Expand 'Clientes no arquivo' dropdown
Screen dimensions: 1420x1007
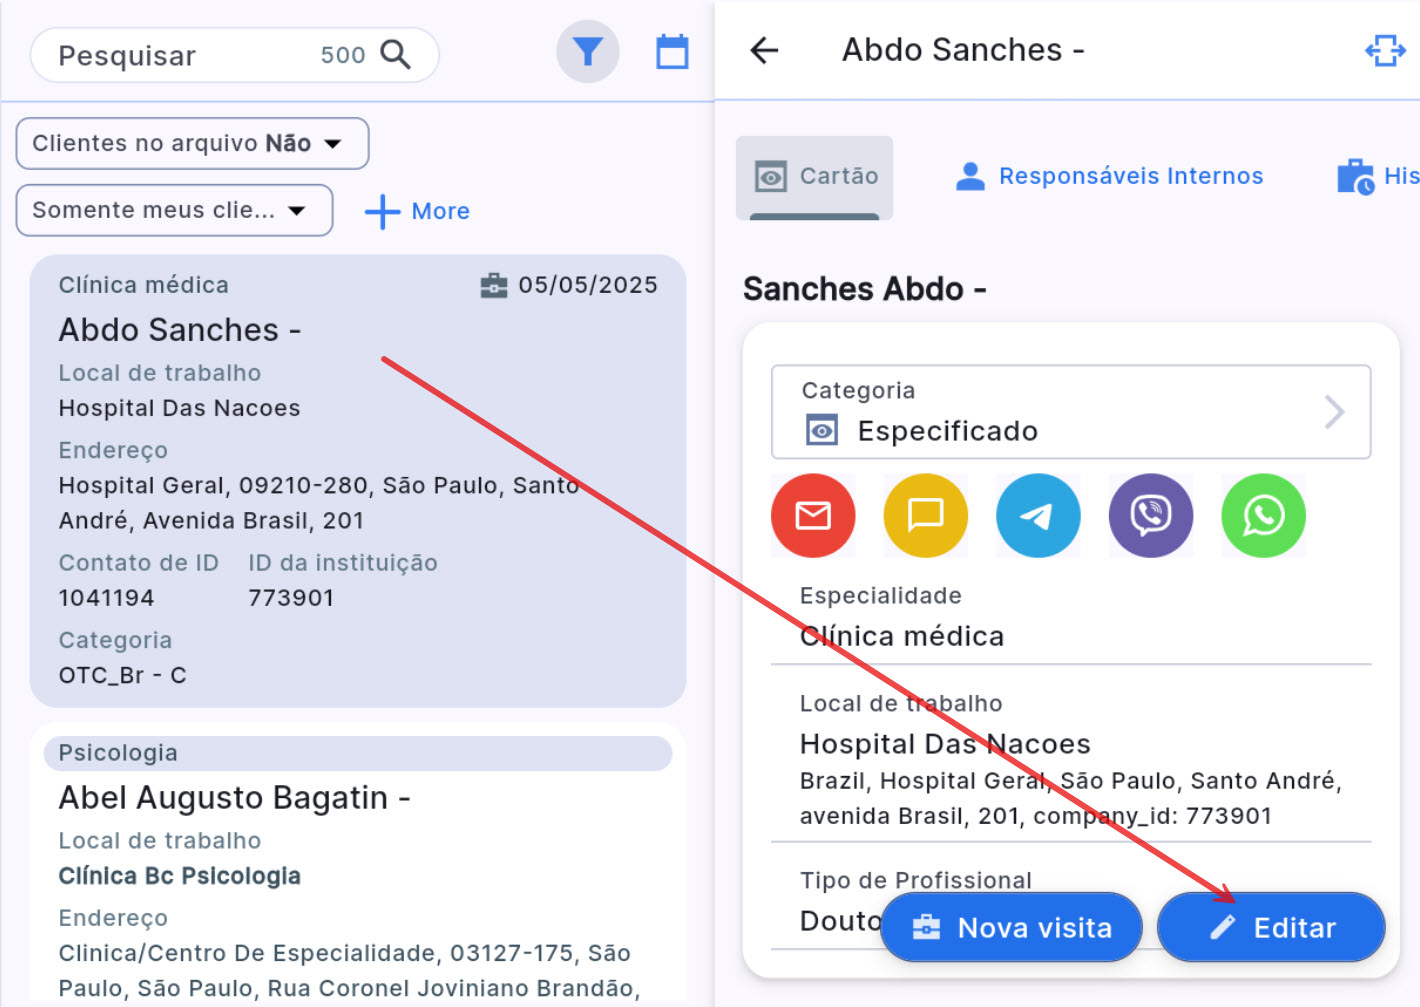pyautogui.click(x=192, y=144)
